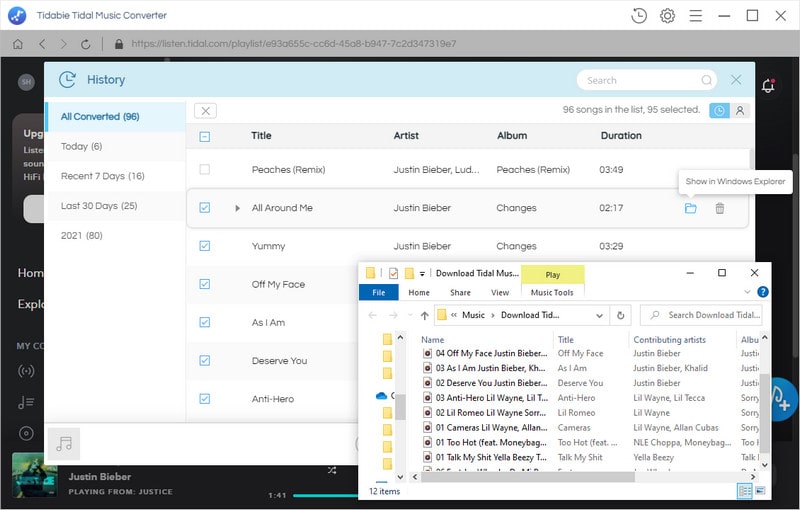The height and width of the screenshot is (510, 800).
Task: Uncheck the All Around Me checkbox
Action: [x=205, y=208]
